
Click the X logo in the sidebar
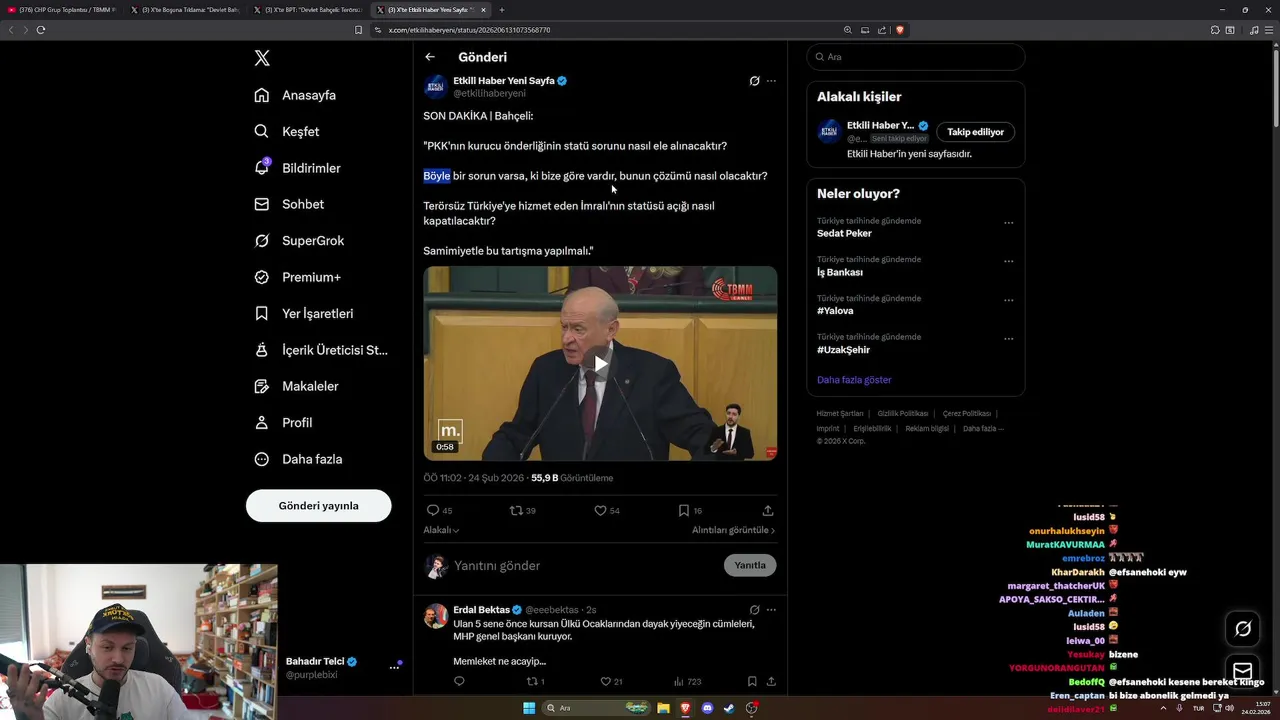[x=262, y=58]
